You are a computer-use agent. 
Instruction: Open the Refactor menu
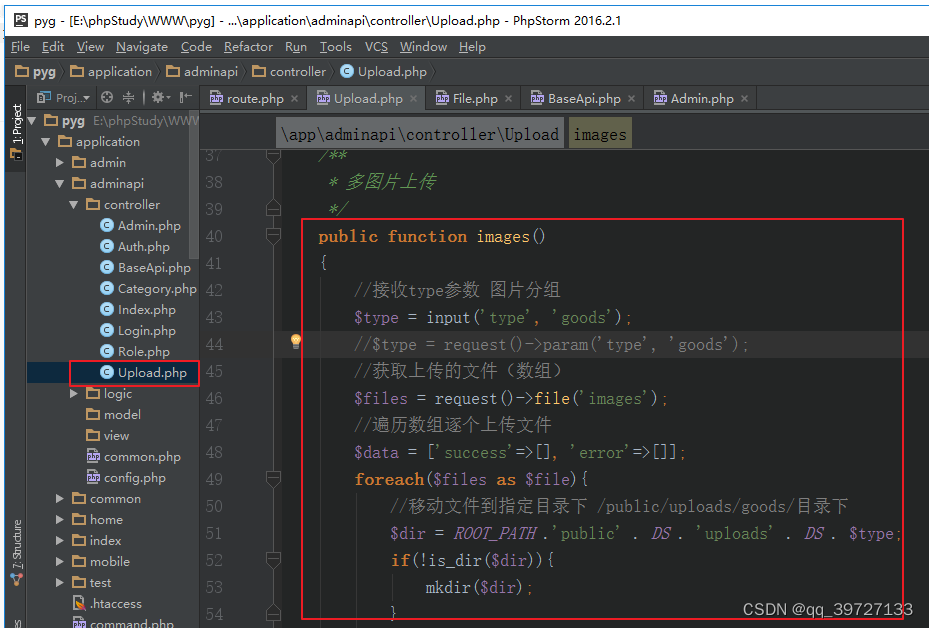pos(248,47)
